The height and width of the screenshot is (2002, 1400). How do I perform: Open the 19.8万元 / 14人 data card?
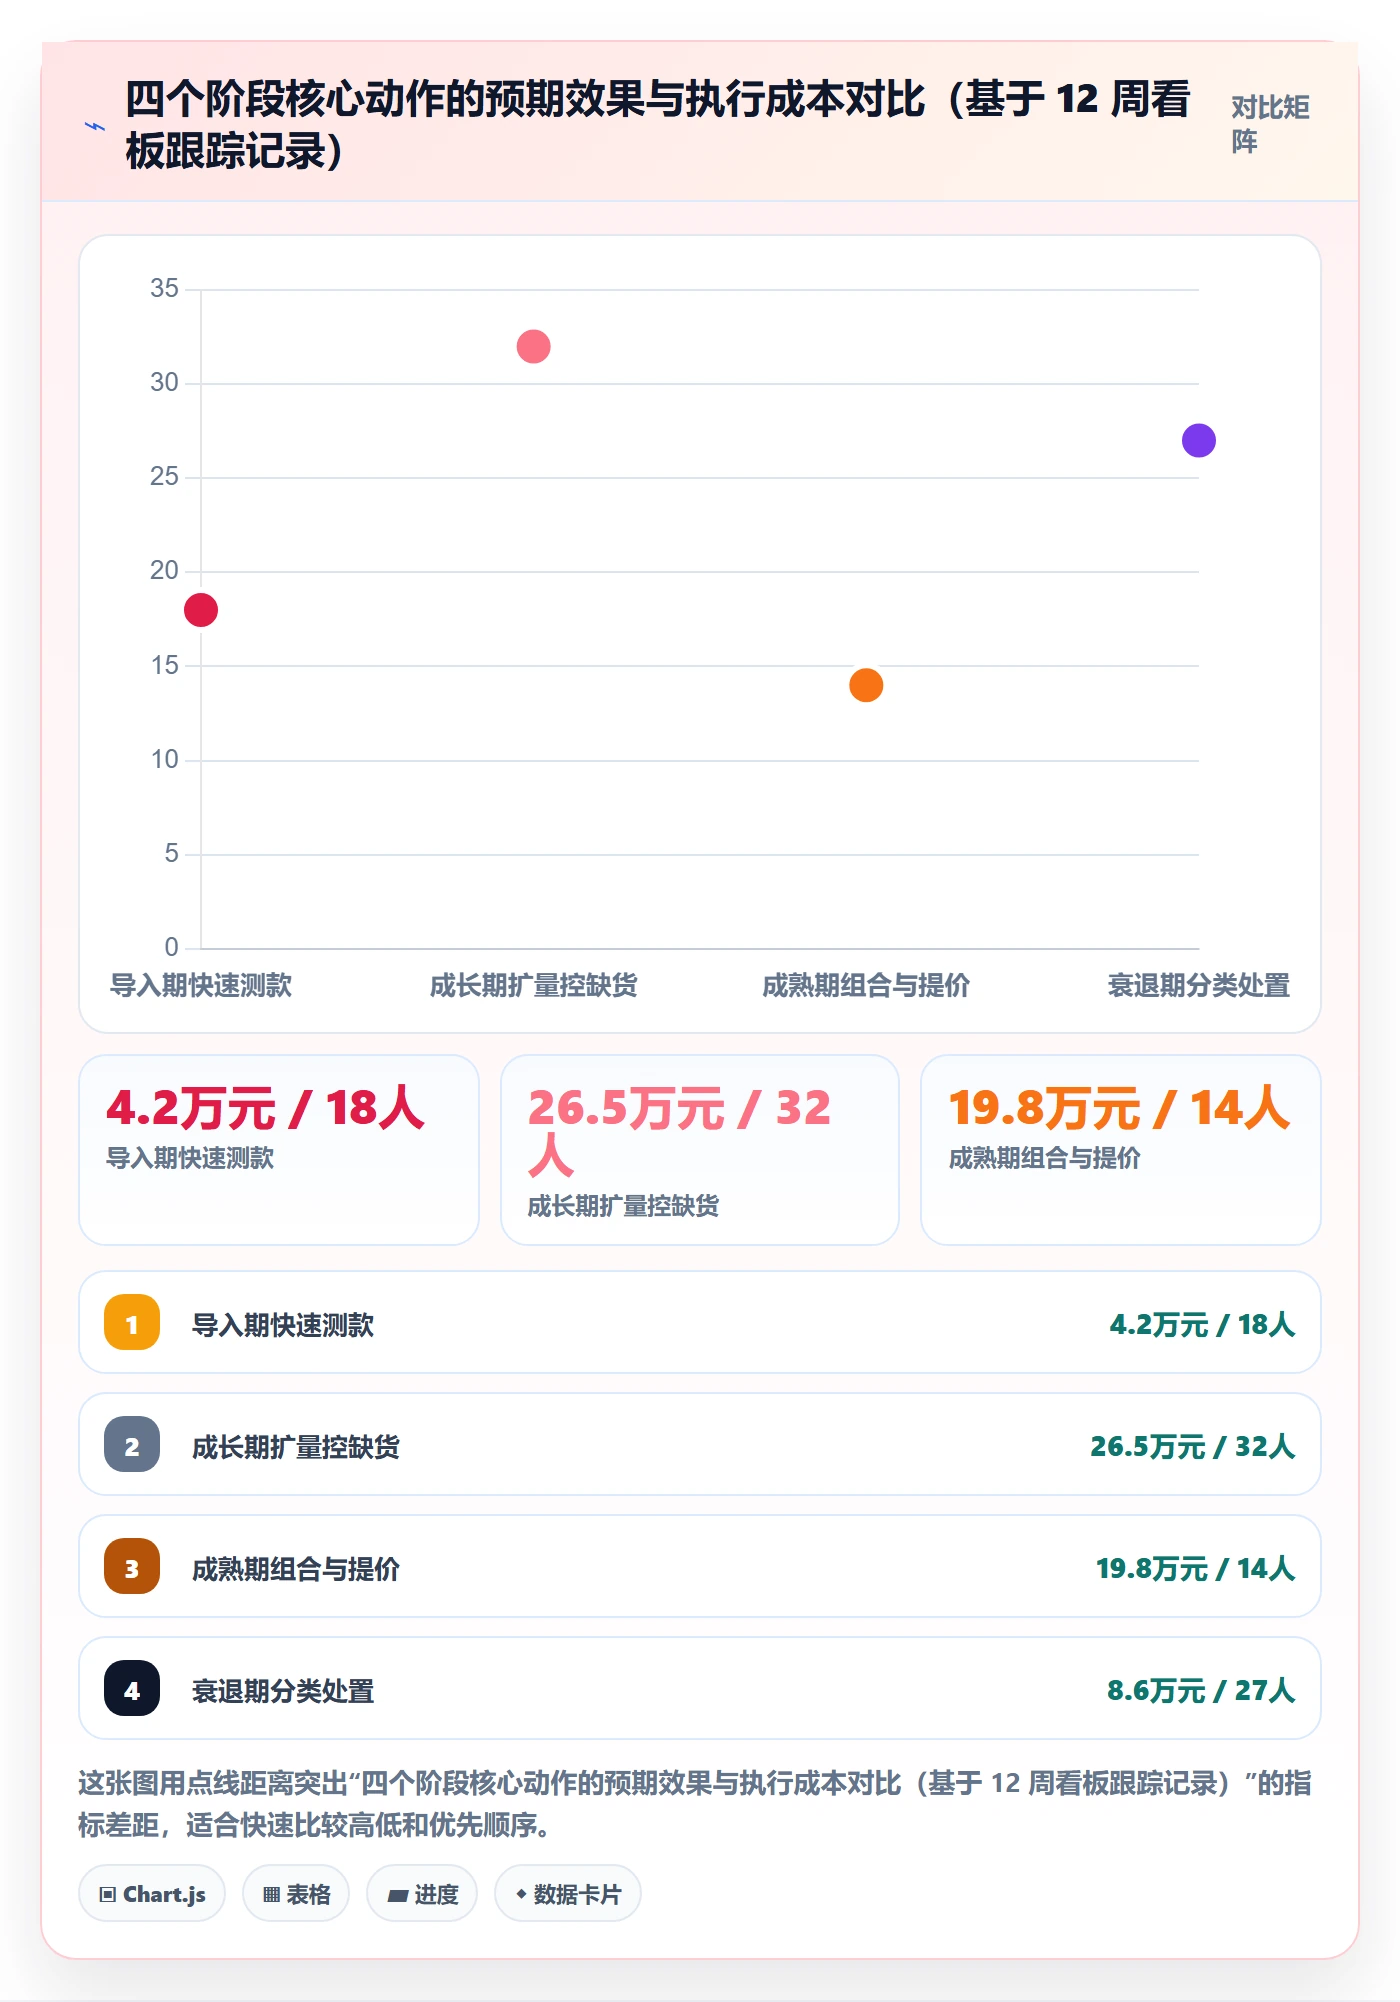pos(1121,1150)
